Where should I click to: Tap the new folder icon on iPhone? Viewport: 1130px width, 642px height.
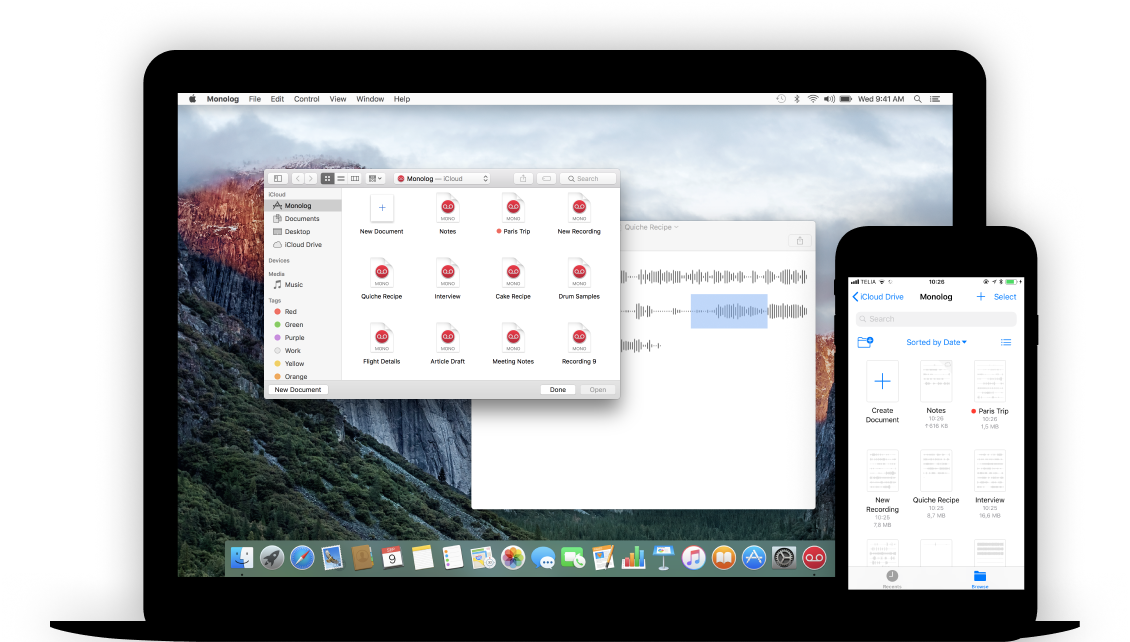click(x=865, y=342)
